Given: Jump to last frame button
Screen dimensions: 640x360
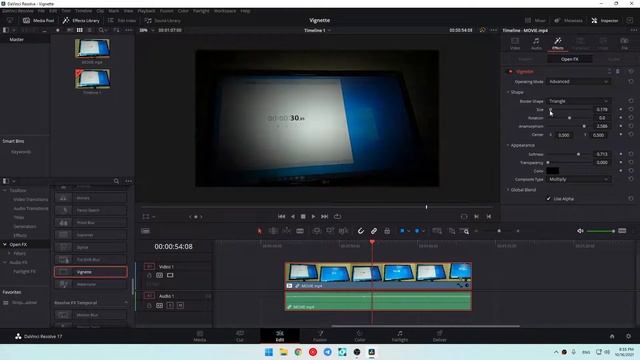Looking at the screenshot, I should (324, 216).
